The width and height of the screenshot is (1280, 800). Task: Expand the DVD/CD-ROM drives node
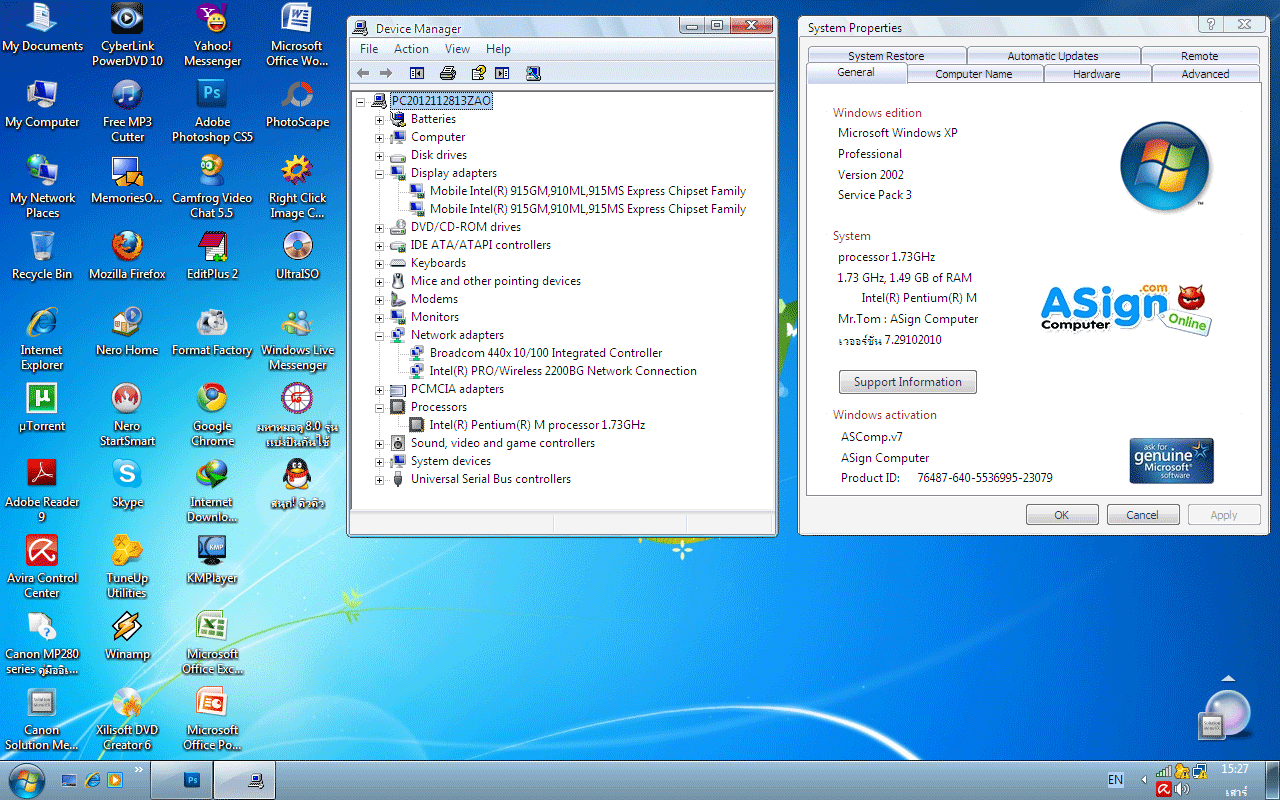point(379,227)
